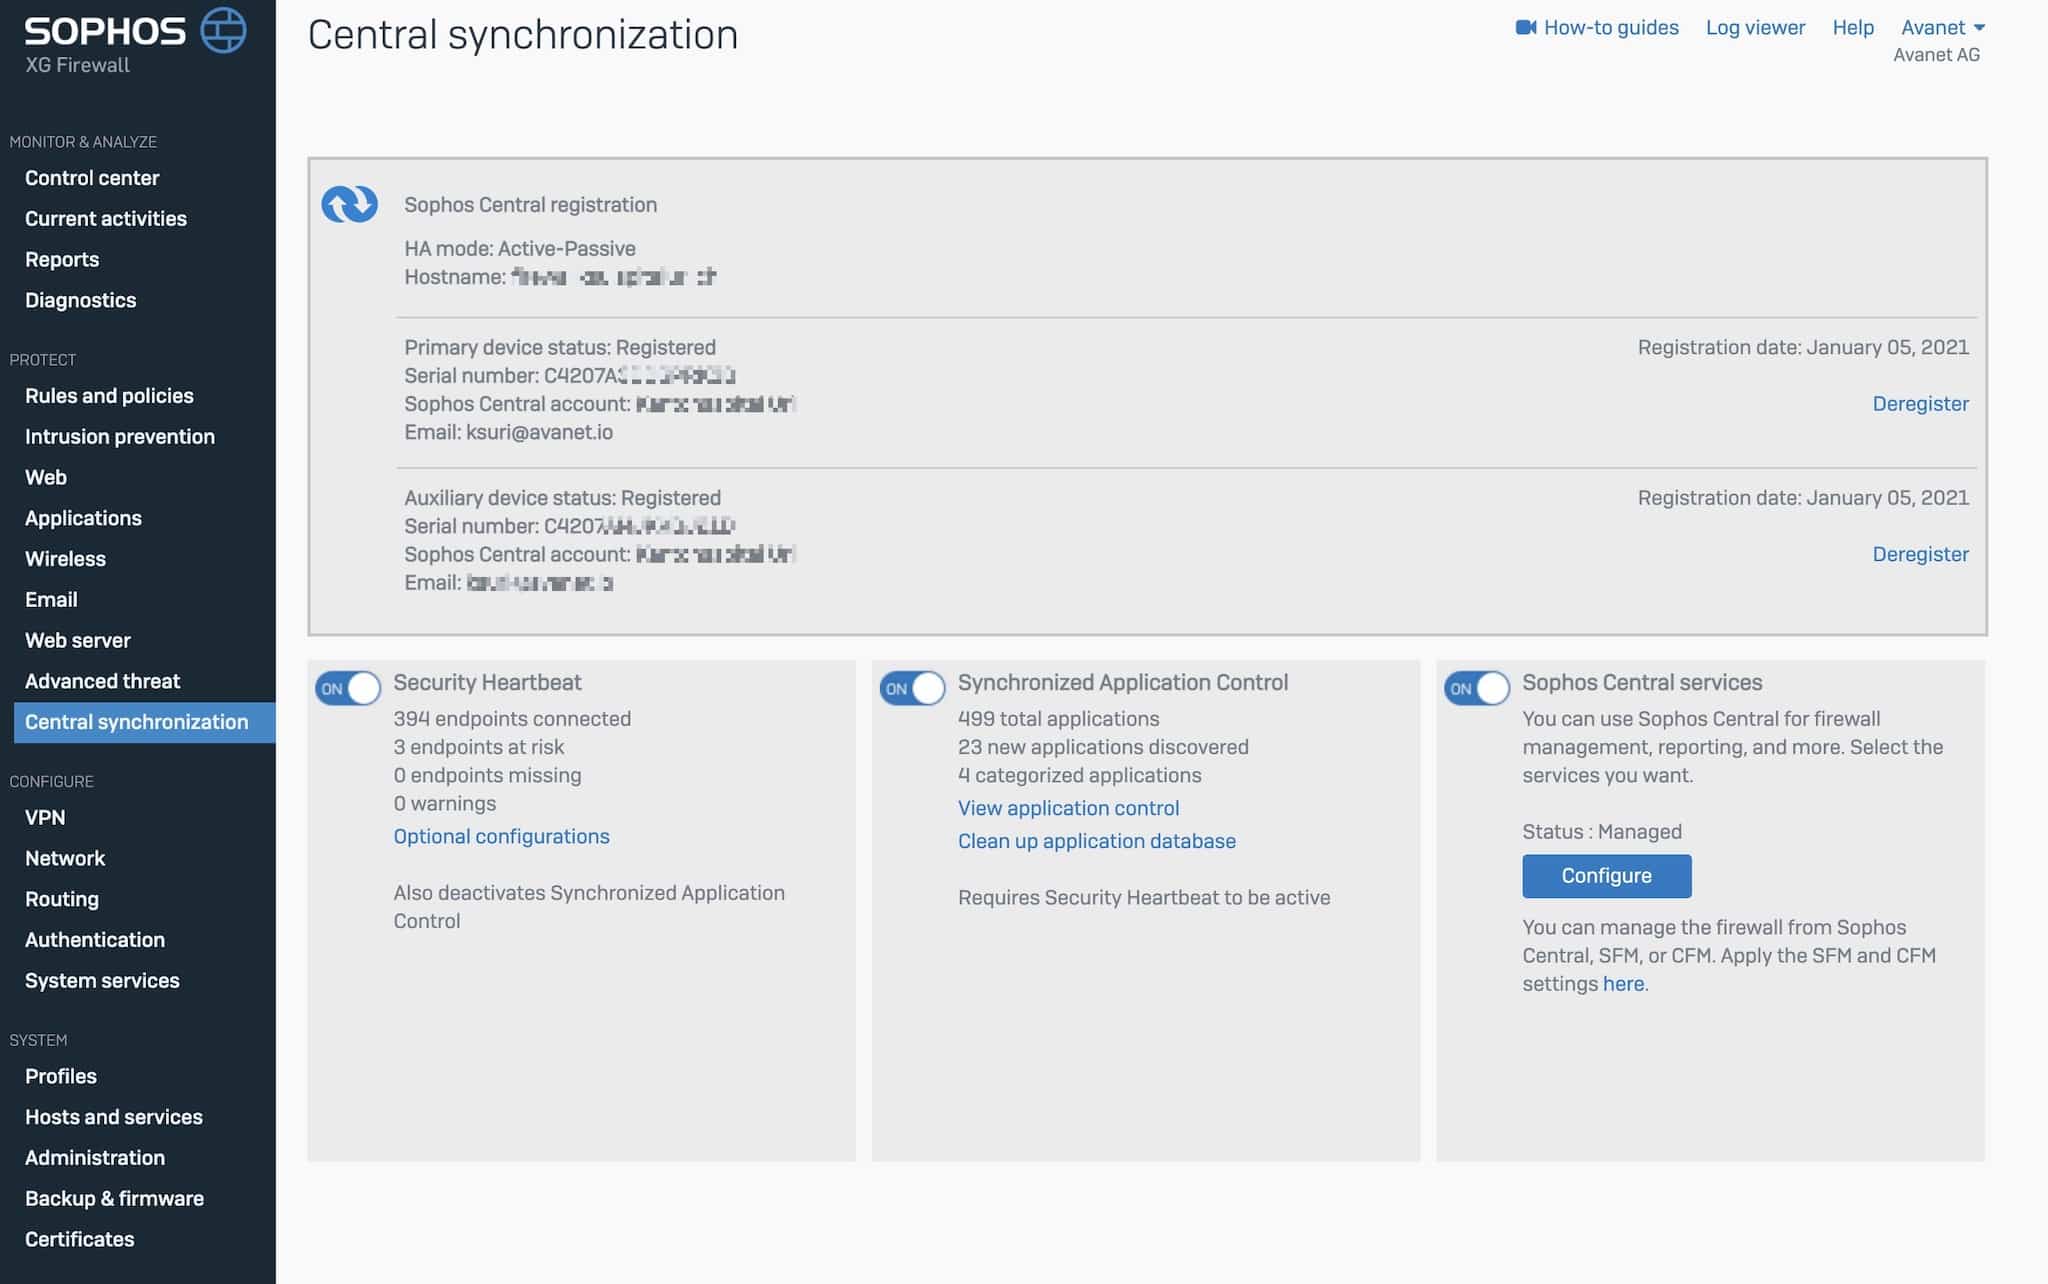
Task: Follow the 'here' SFM settings link
Action: [x=1622, y=984]
